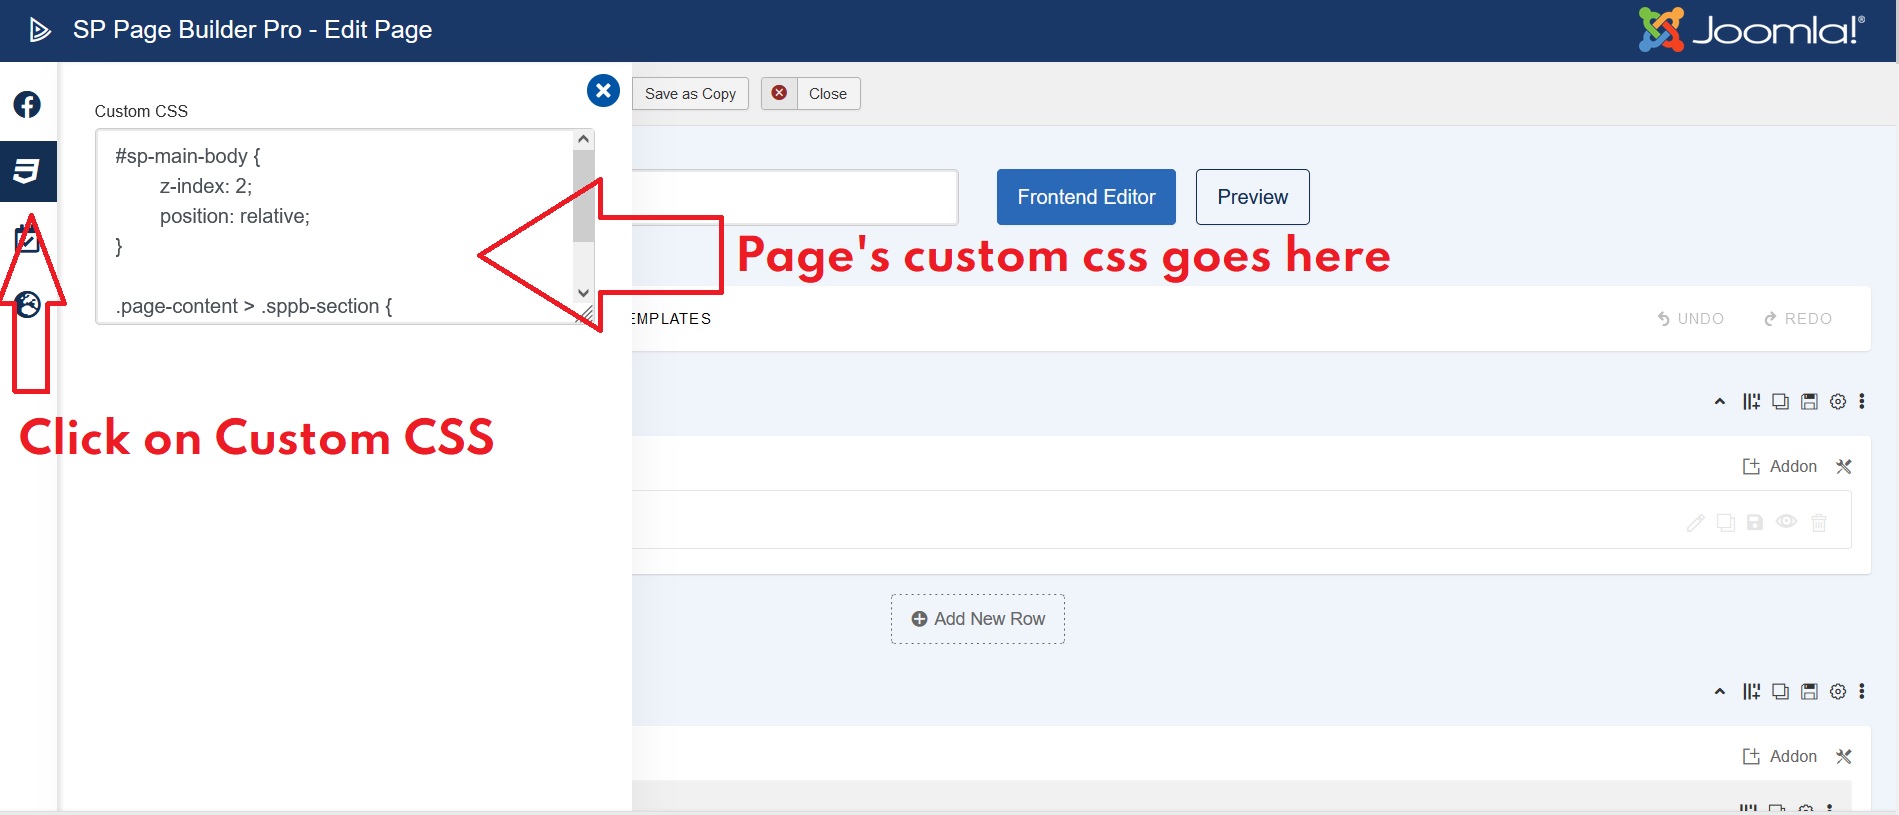Click the Save as Copy button

coord(690,94)
